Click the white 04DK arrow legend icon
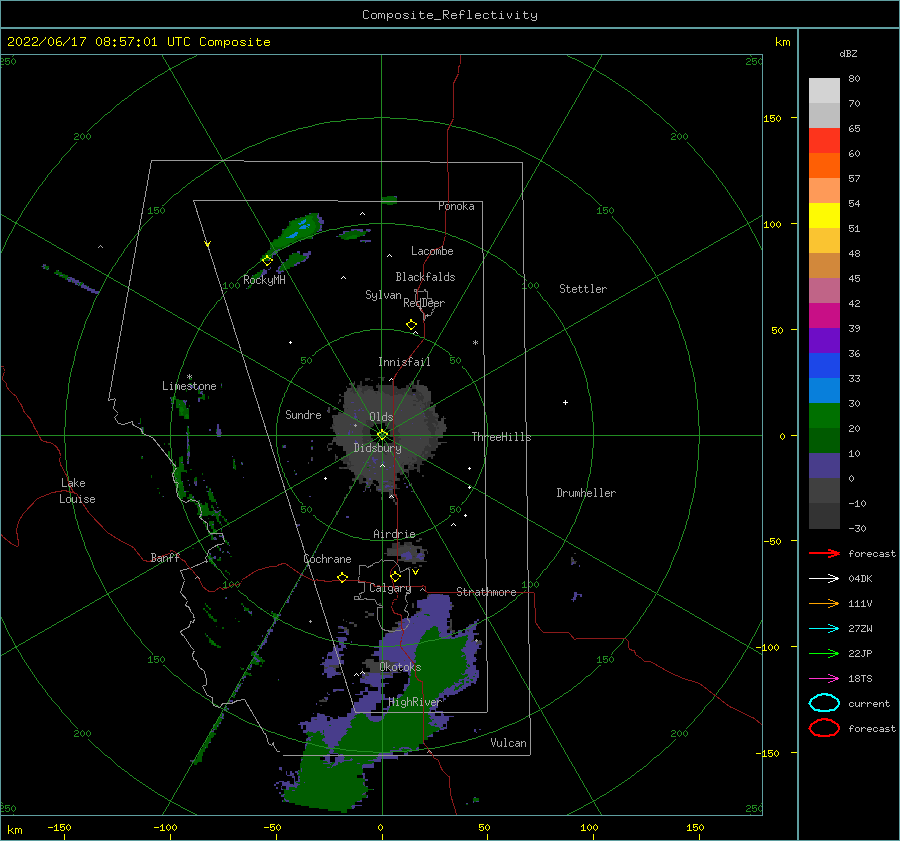Image resolution: width=900 pixels, height=841 pixels. [824, 579]
